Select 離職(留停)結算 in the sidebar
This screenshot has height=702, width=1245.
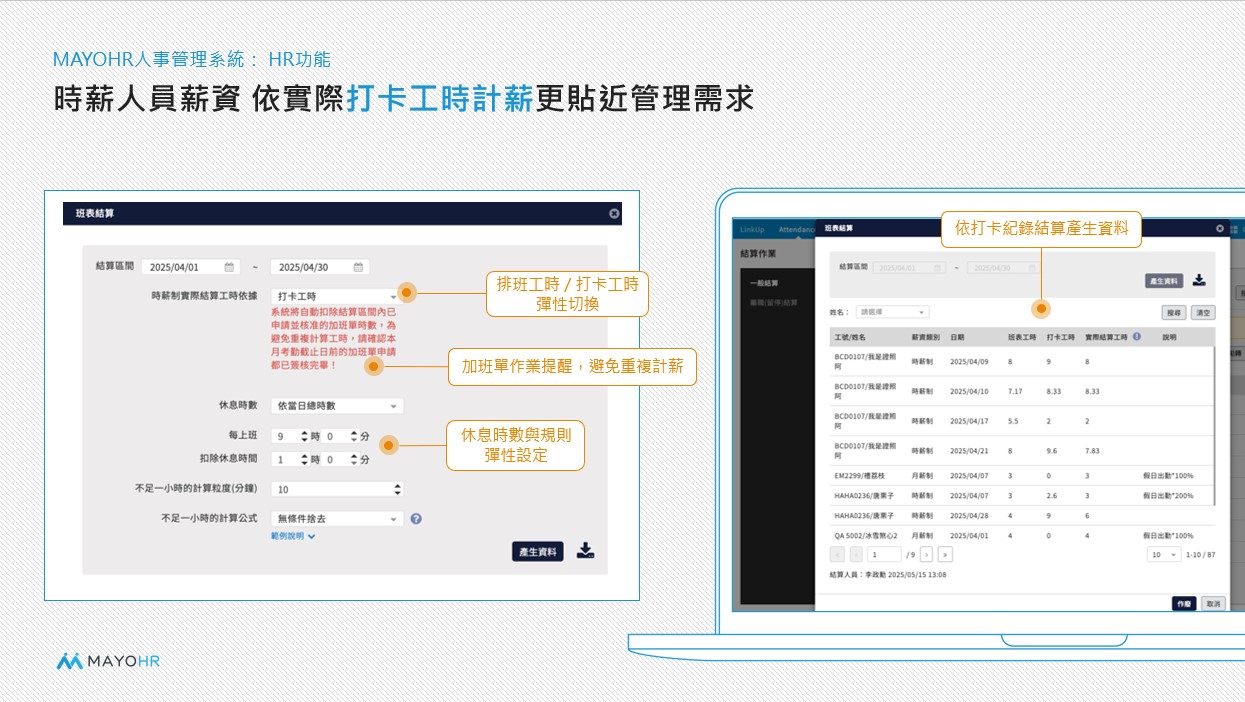773,302
